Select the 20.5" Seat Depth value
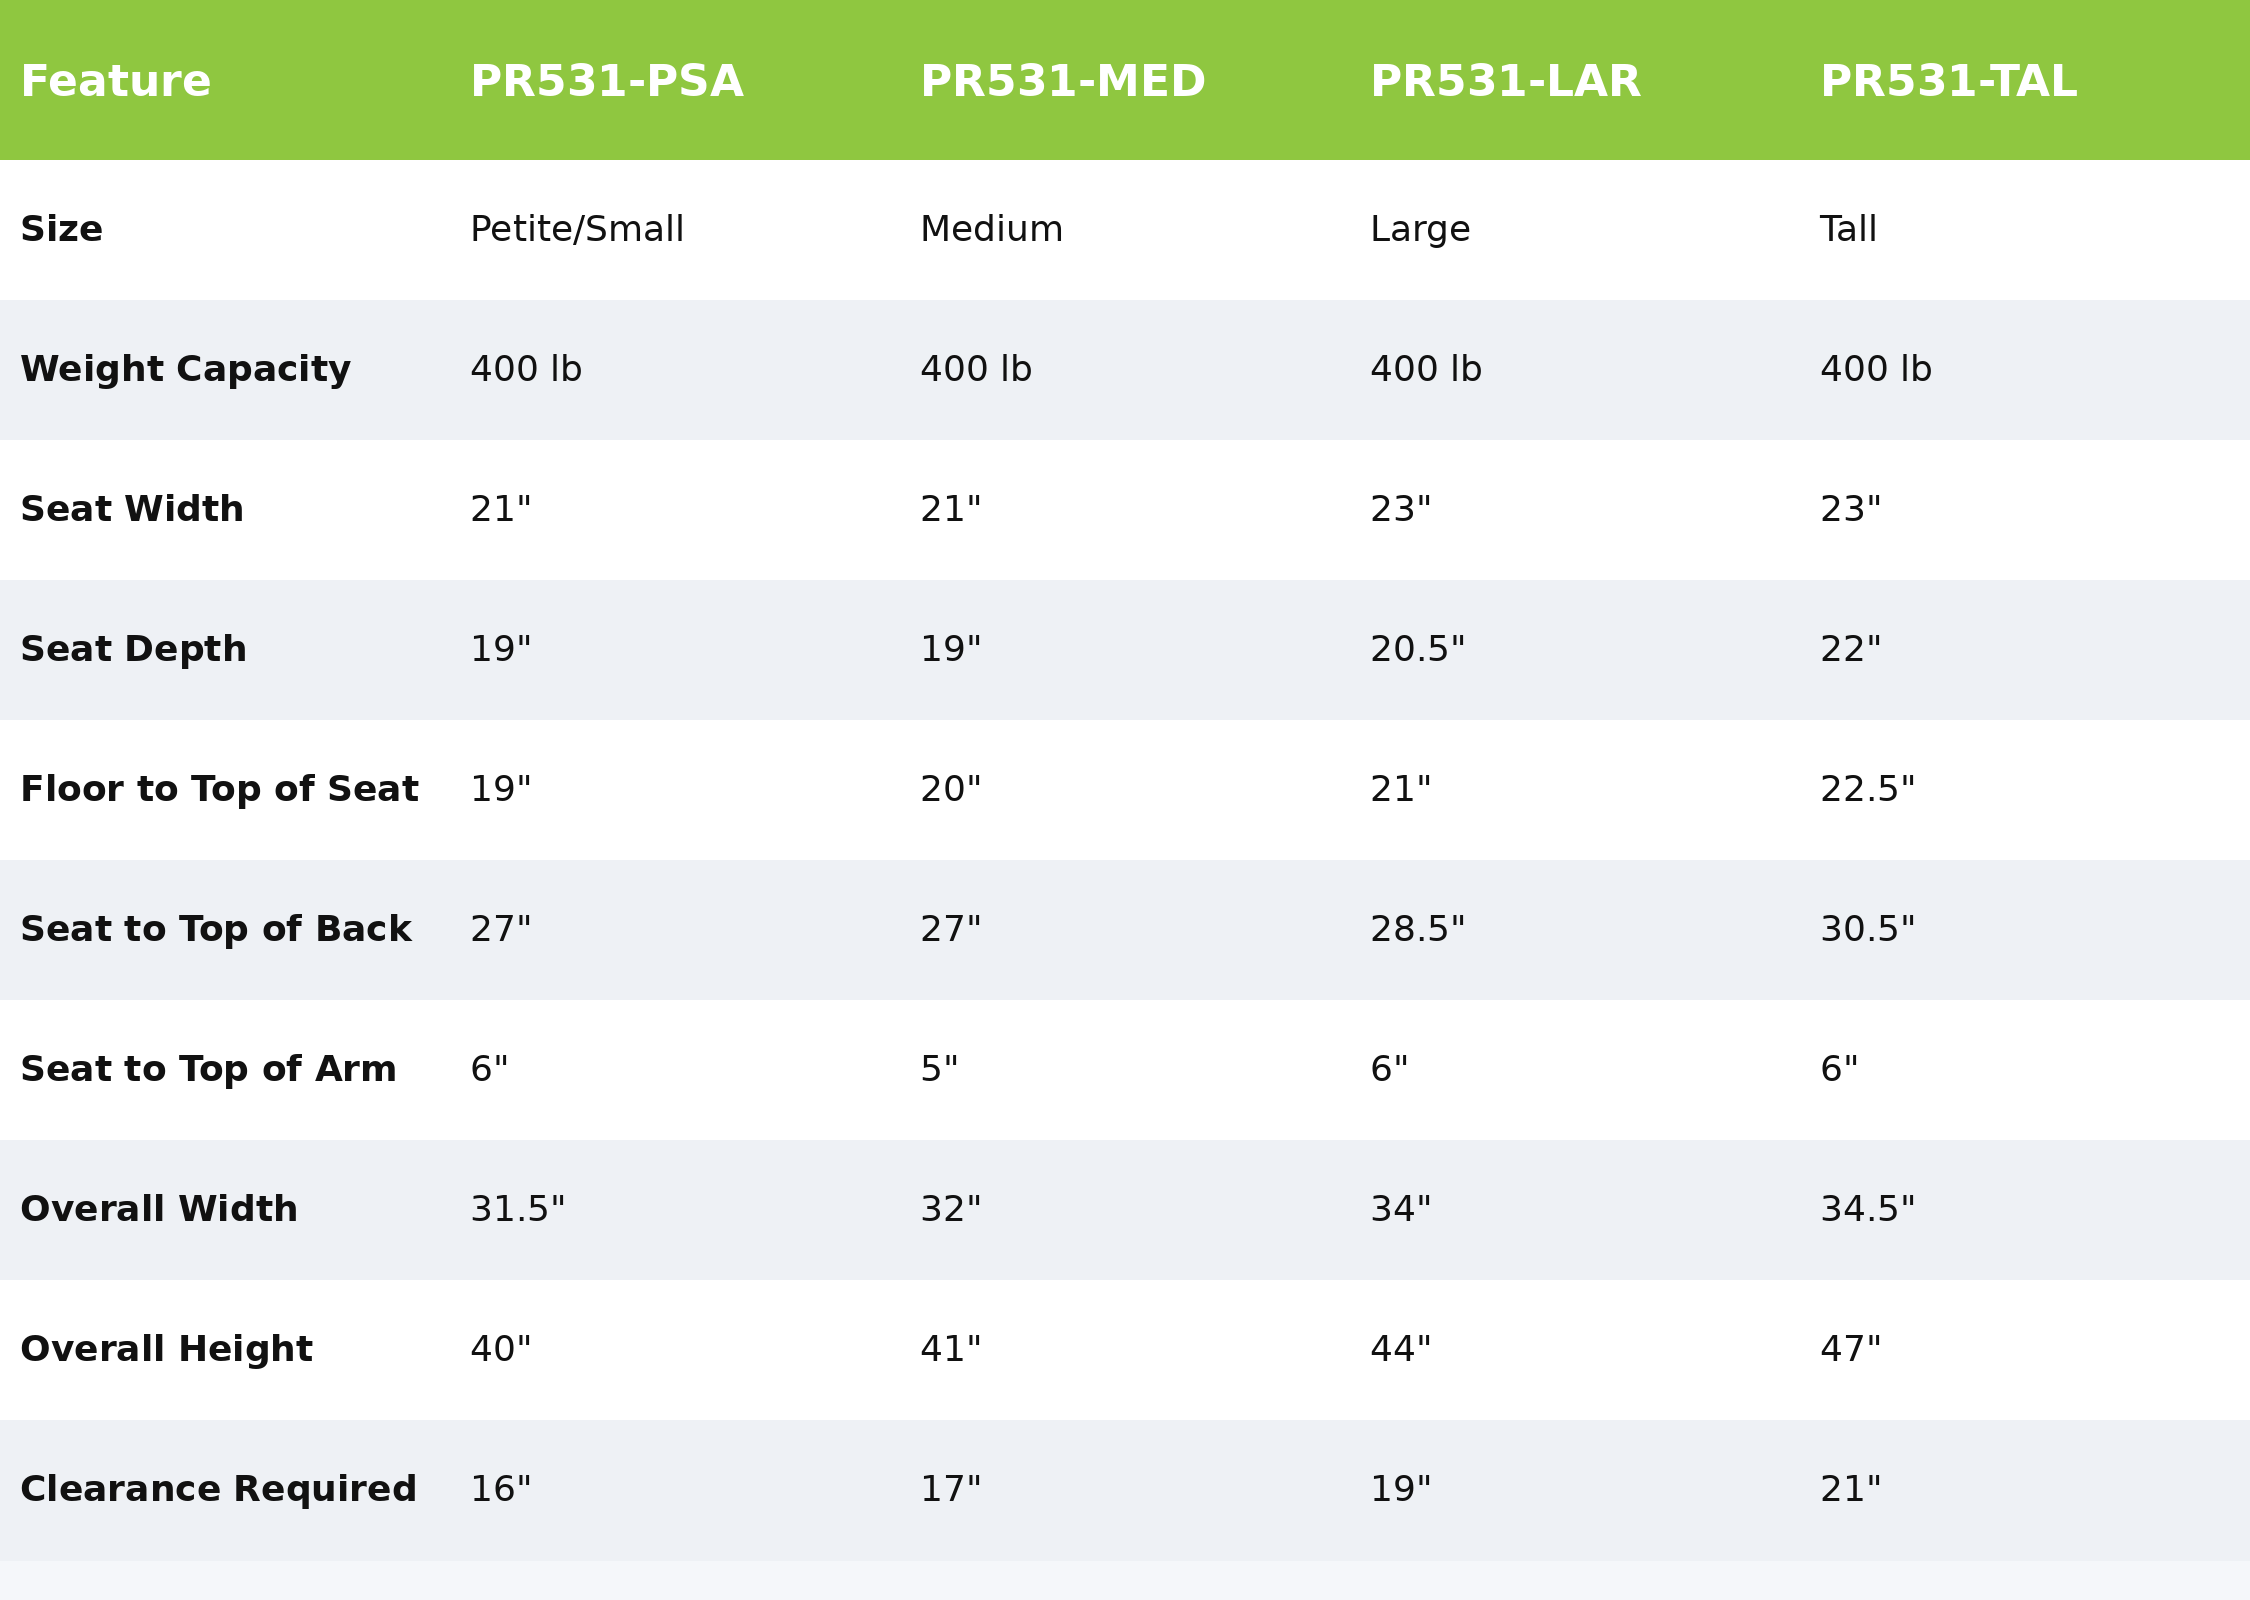Image resolution: width=2250 pixels, height=1600 pixels. (x=1417, y=650)
